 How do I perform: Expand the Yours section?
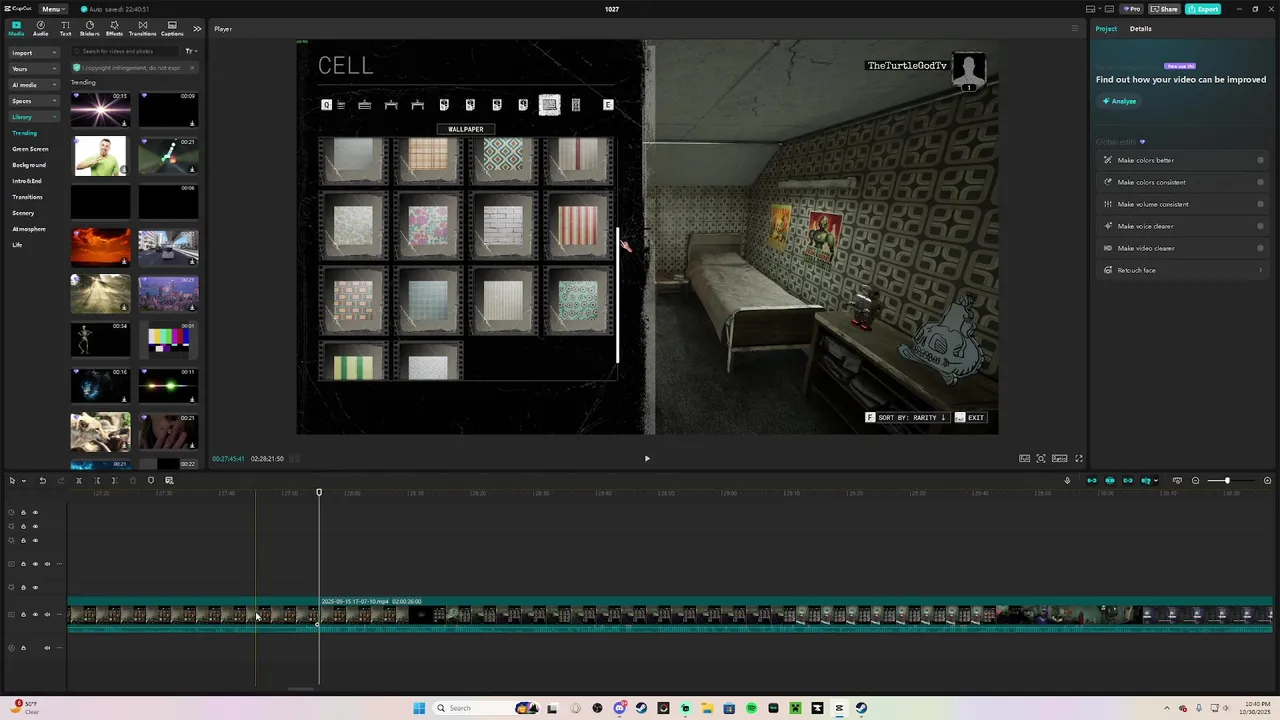pyautogui.click(x=34, y=69)
